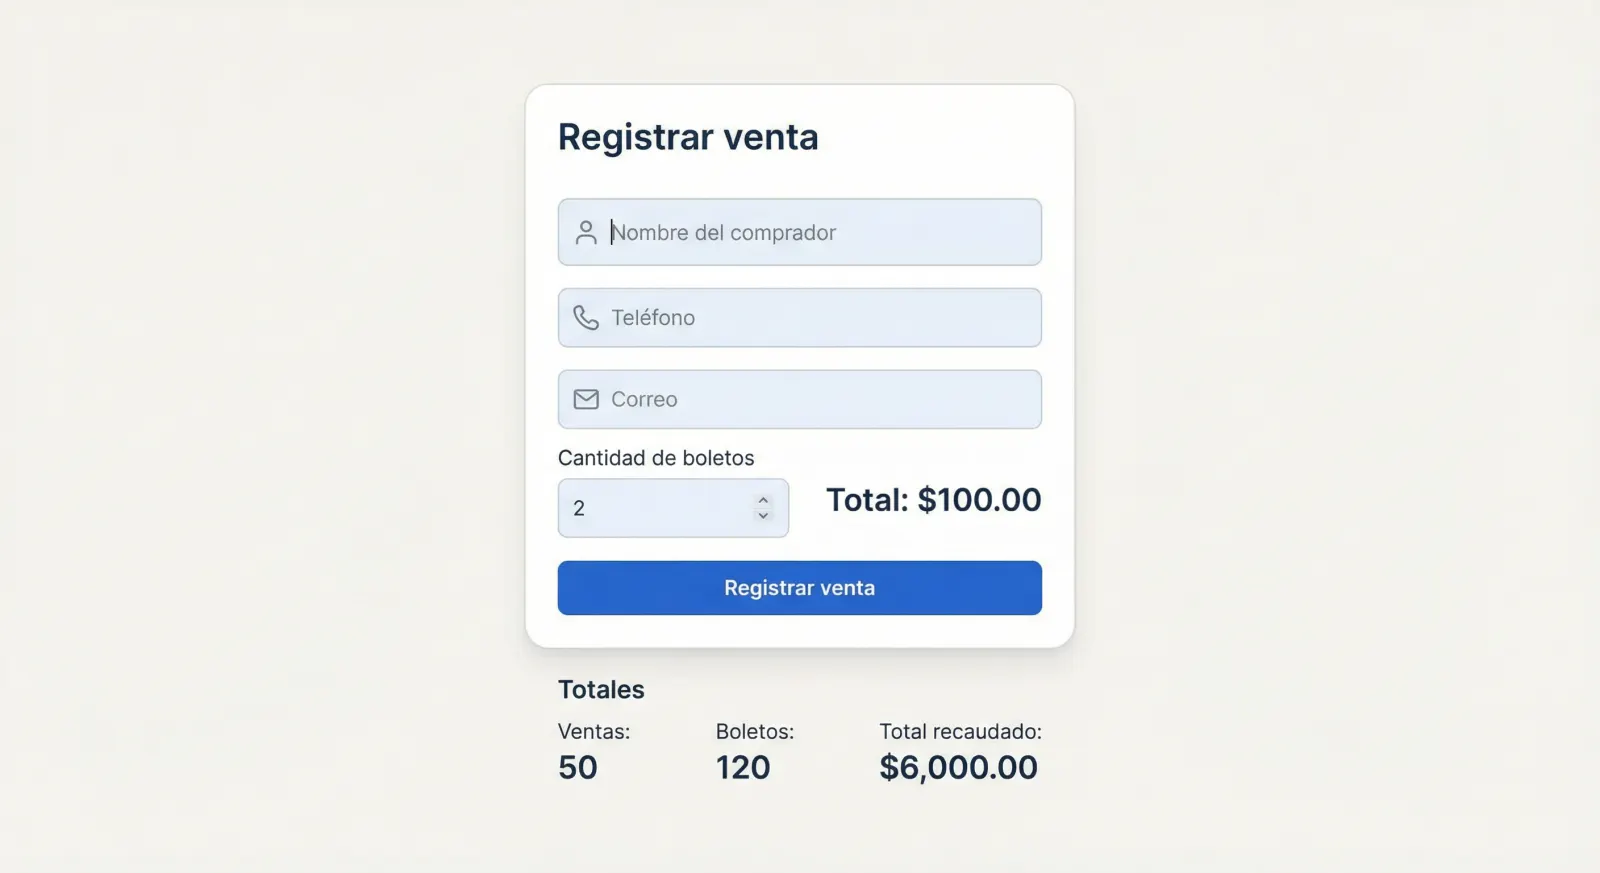Viewport: 1600px width, 873px height.
Task: Click the person icon in the buyer name field
Action: [x=586, y=232]
